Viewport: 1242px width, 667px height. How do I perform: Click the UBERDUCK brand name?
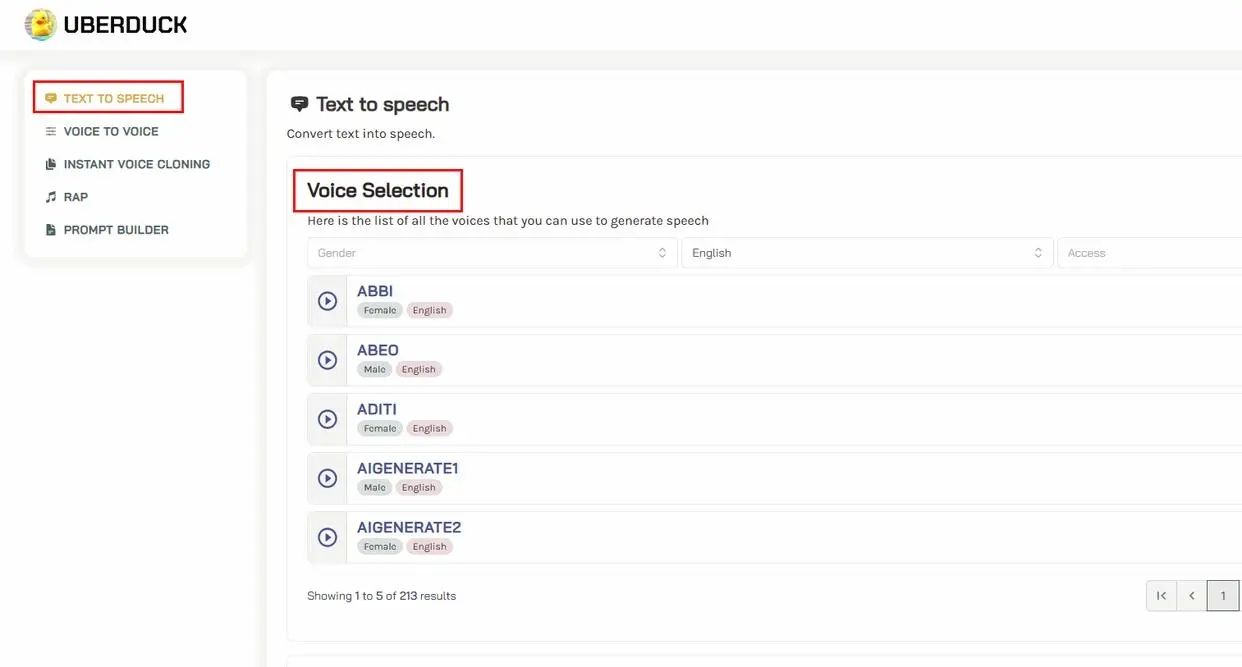tap(125, 25)
